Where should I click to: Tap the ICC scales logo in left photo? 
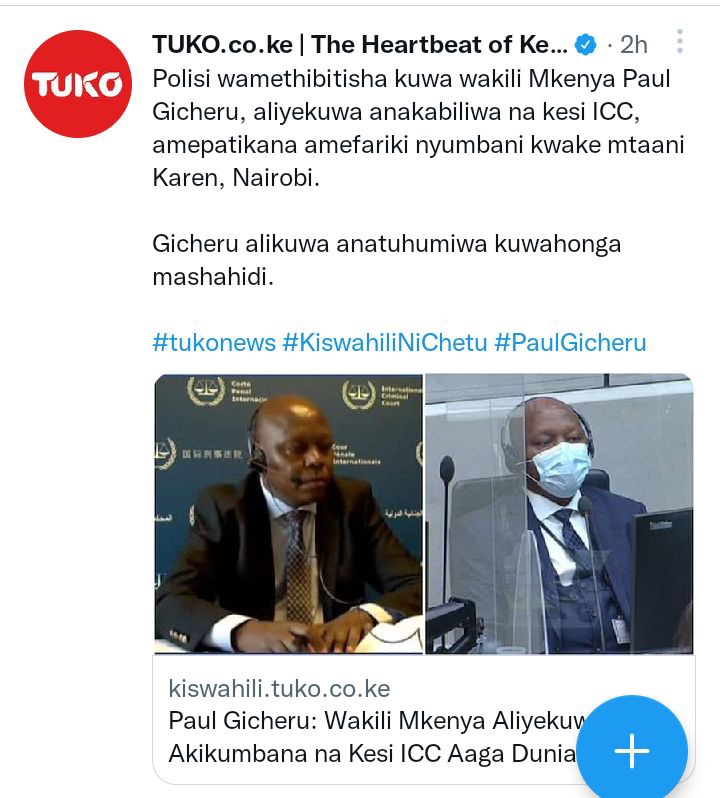point(206,391)
